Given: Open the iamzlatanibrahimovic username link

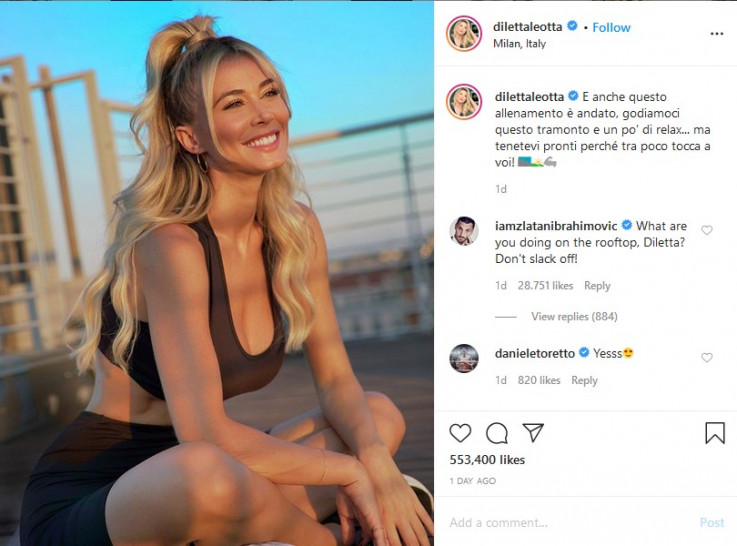Looking at the screenshot, I should [556, 226].
